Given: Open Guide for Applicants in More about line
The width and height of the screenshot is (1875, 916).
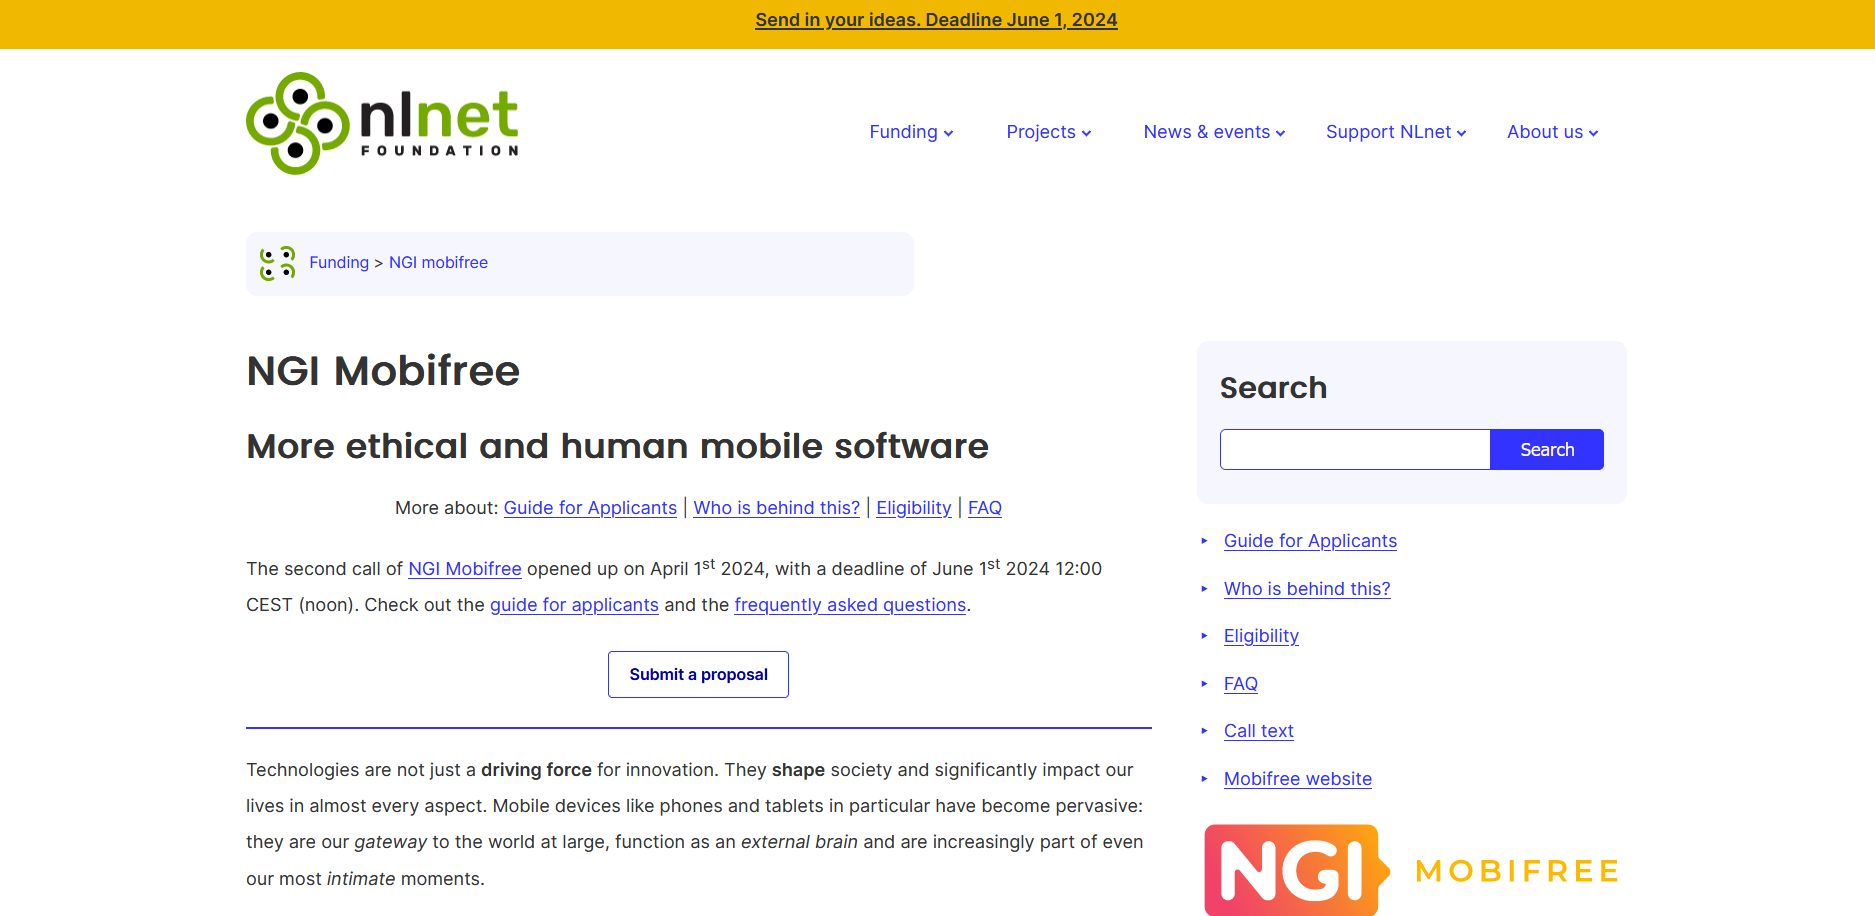Looking at the screenshot, I should click(590, 508).
